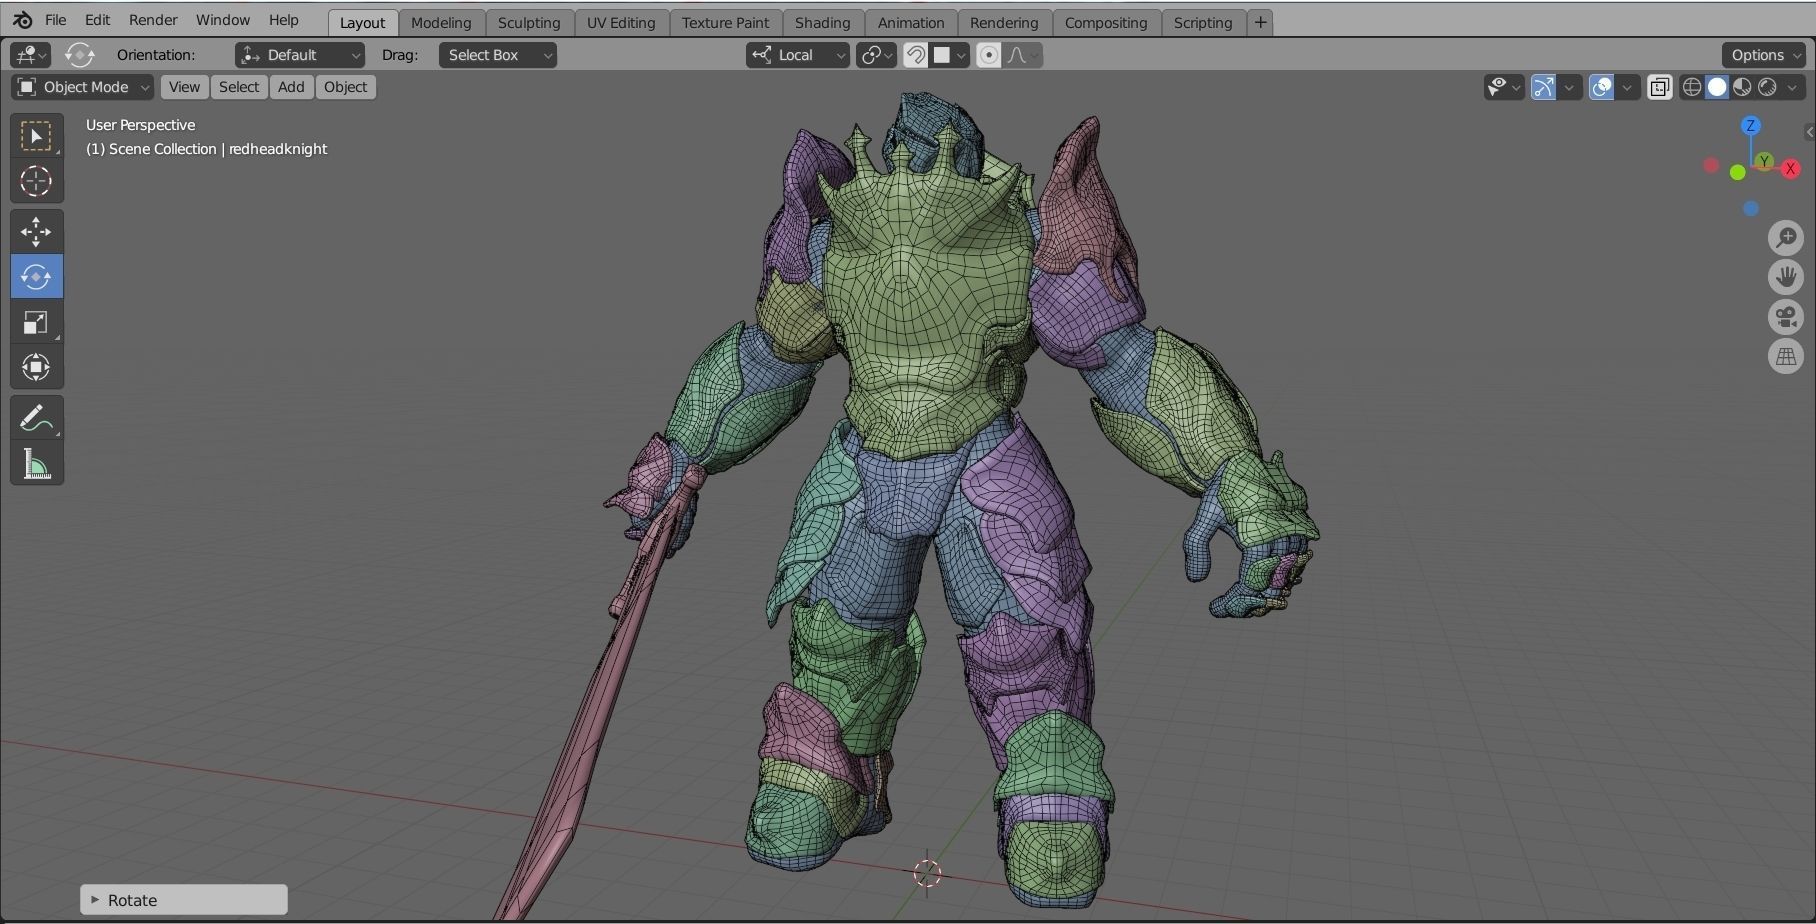Switch to the Sculpting workspace tab
Screen dimensions: 1816x924
pos(529,22)
